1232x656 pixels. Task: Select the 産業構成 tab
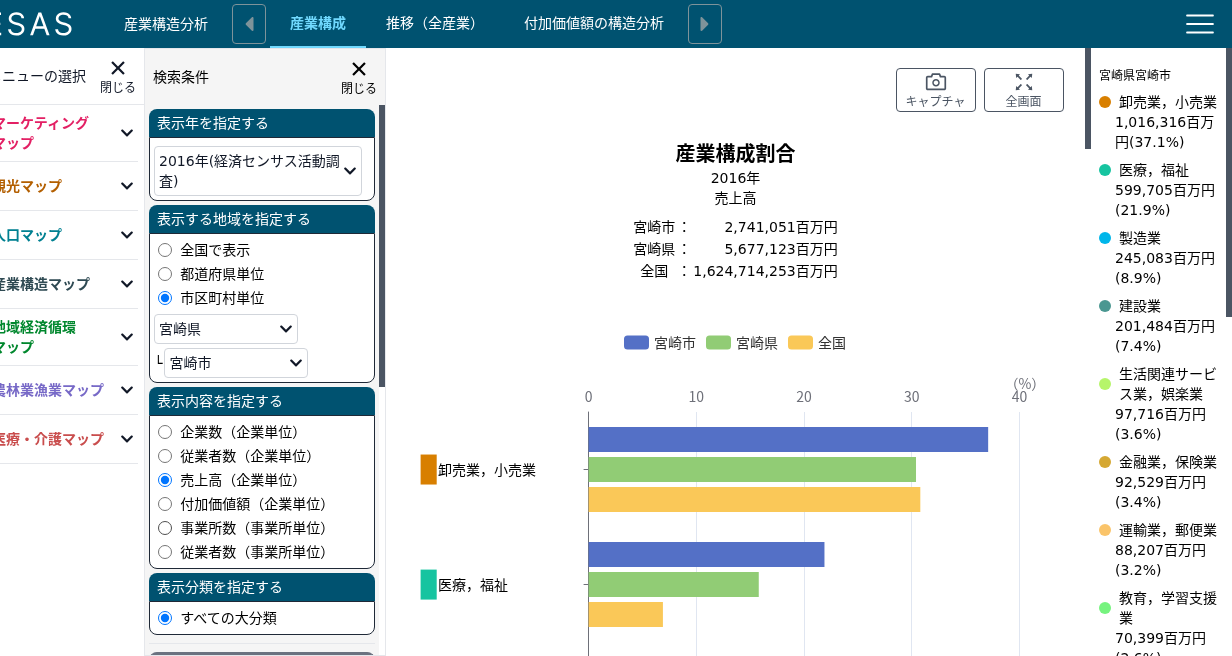(318, 24)
